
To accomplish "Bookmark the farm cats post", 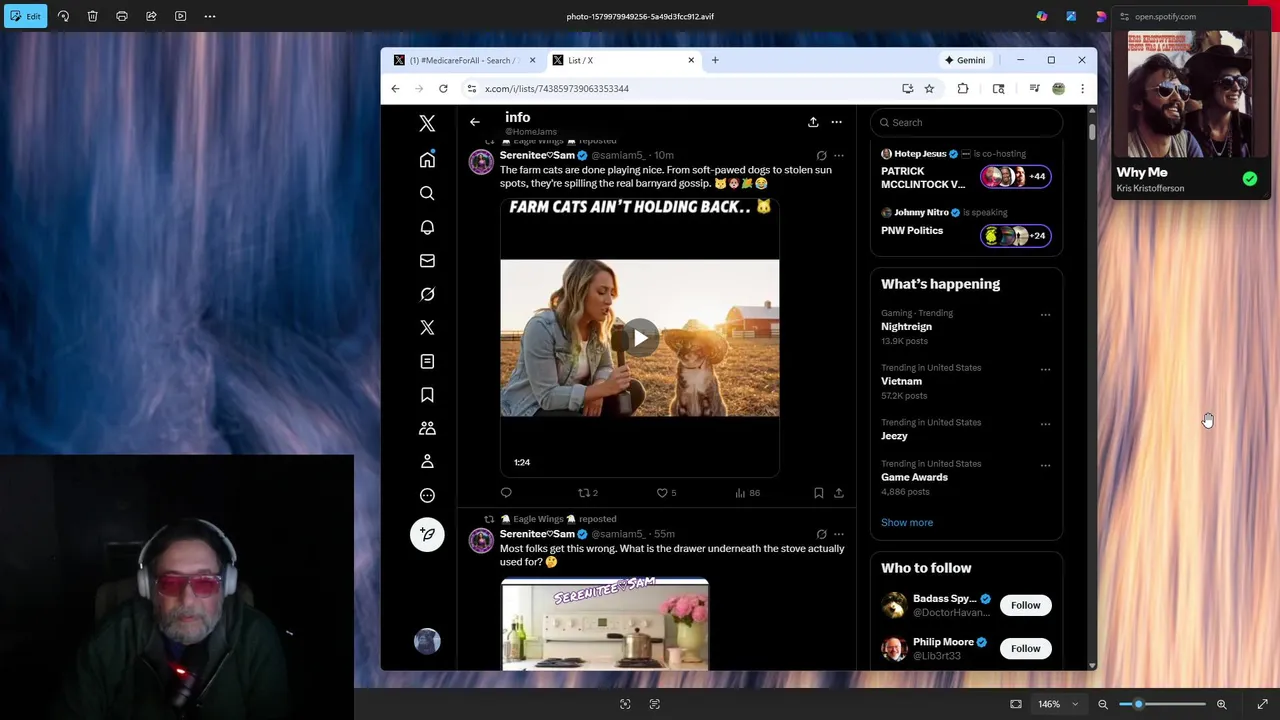I will pos(818,493).
